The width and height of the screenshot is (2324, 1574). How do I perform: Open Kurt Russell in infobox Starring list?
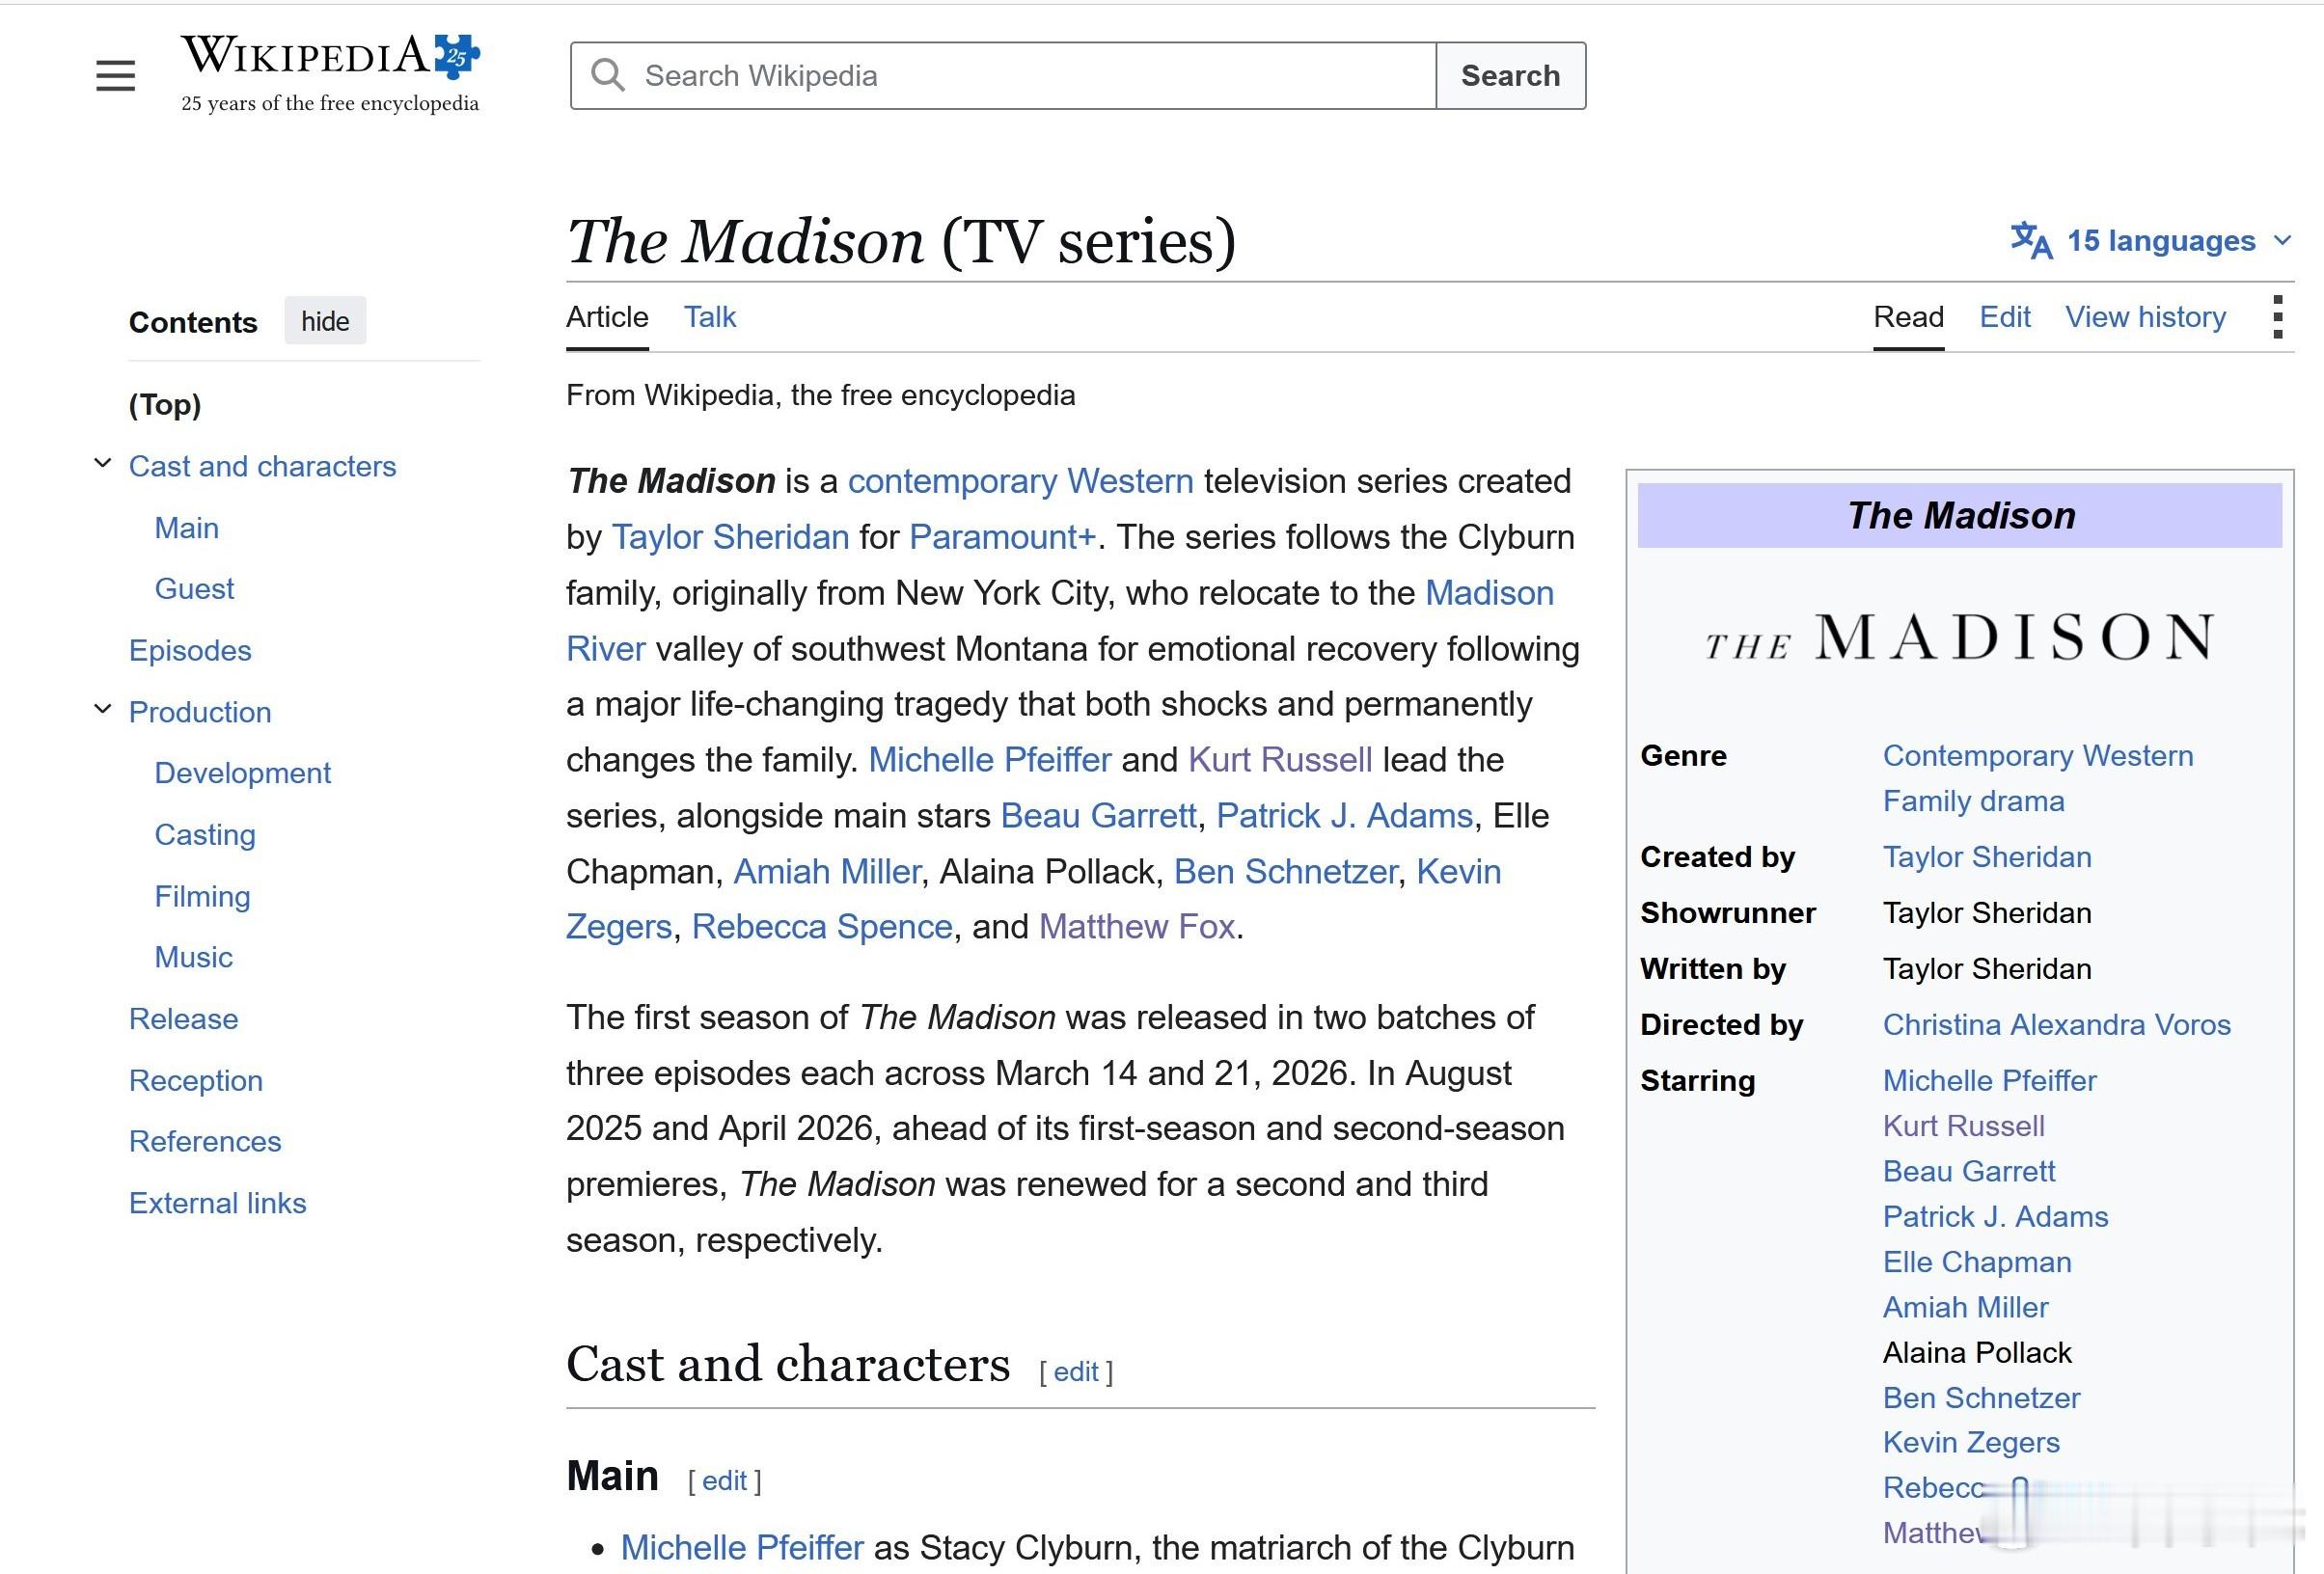tap(1963, 1126)
